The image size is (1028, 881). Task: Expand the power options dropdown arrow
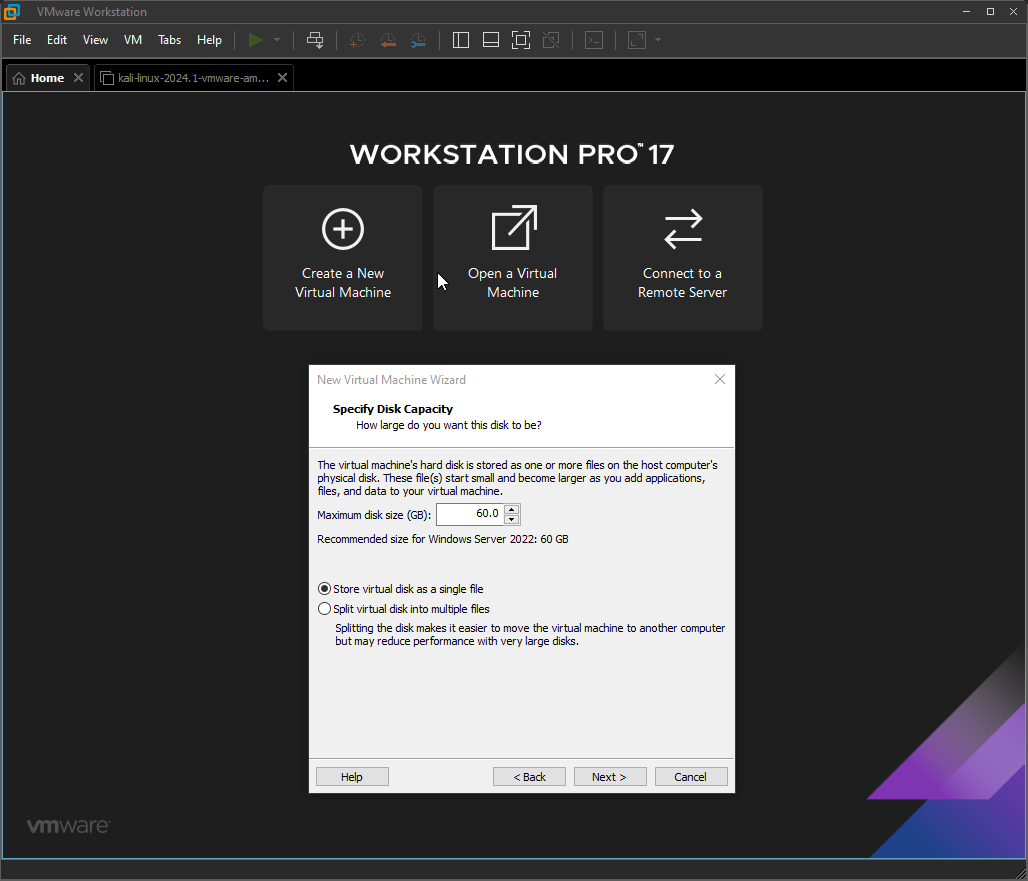click(277, 40)
